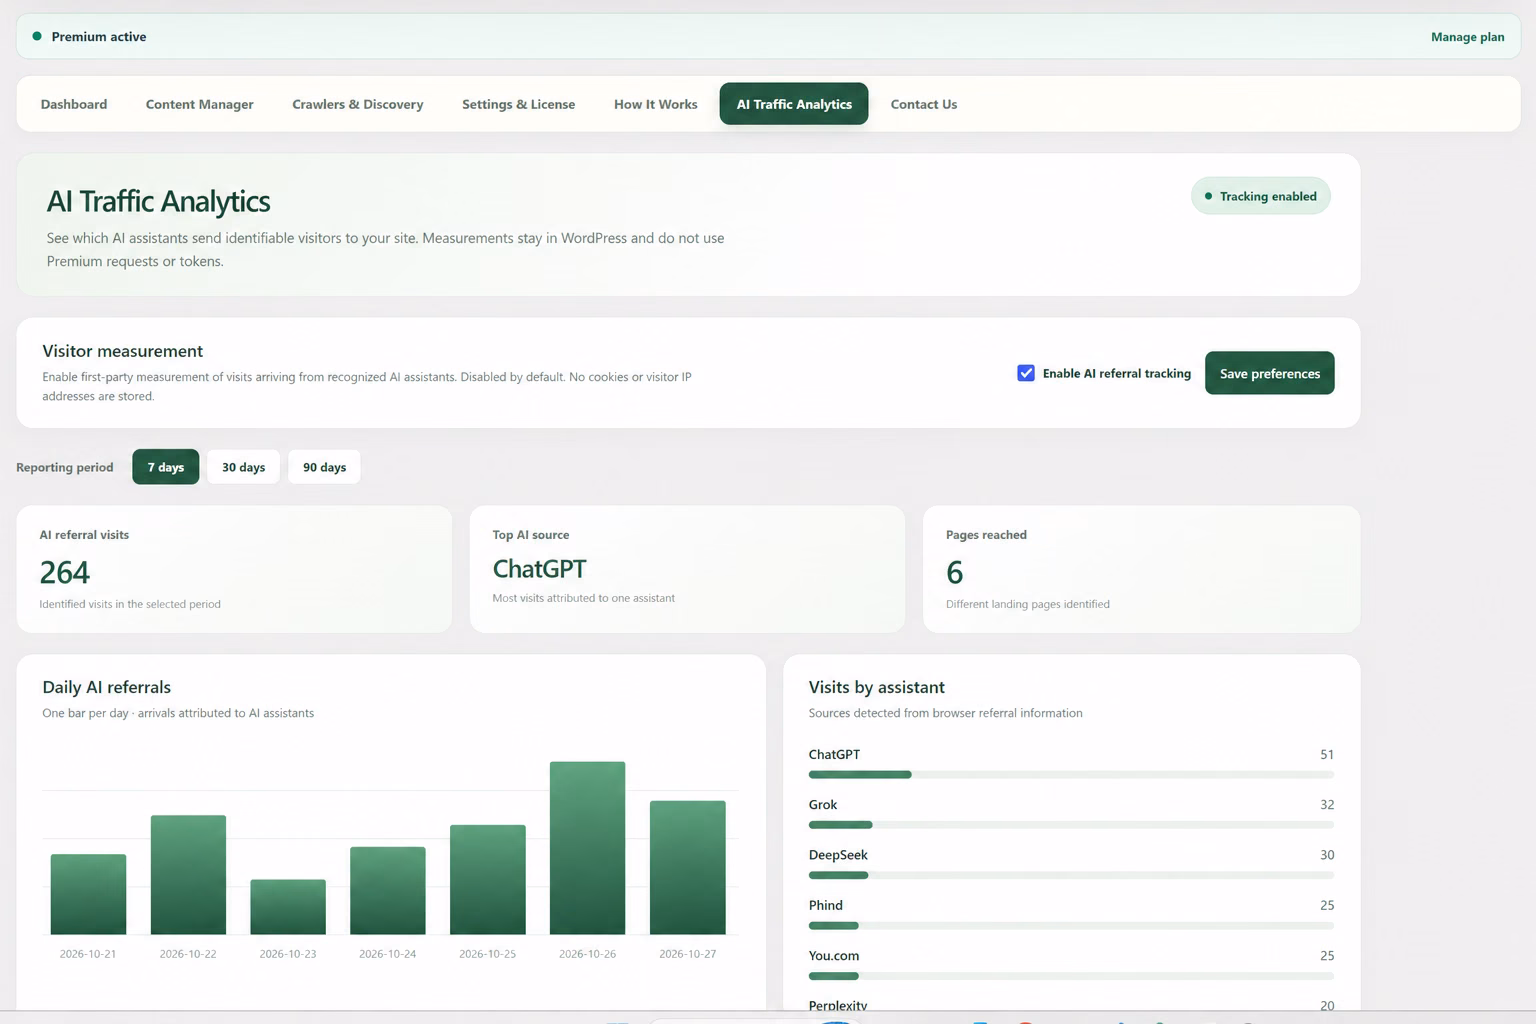The width and height of the screenshot is (1536, 1024).
Task: Switch reporting period to 90 days
Action: (325, 467)
